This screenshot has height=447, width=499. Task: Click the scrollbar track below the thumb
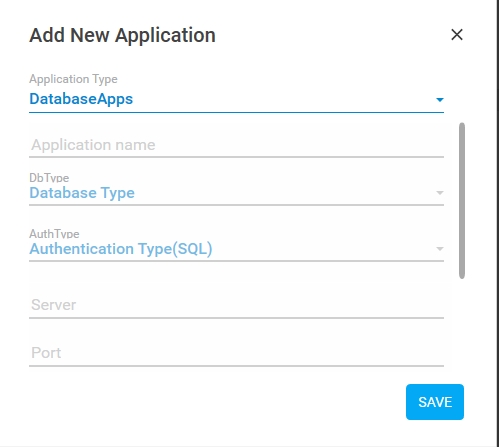click(x=462, y=323)
